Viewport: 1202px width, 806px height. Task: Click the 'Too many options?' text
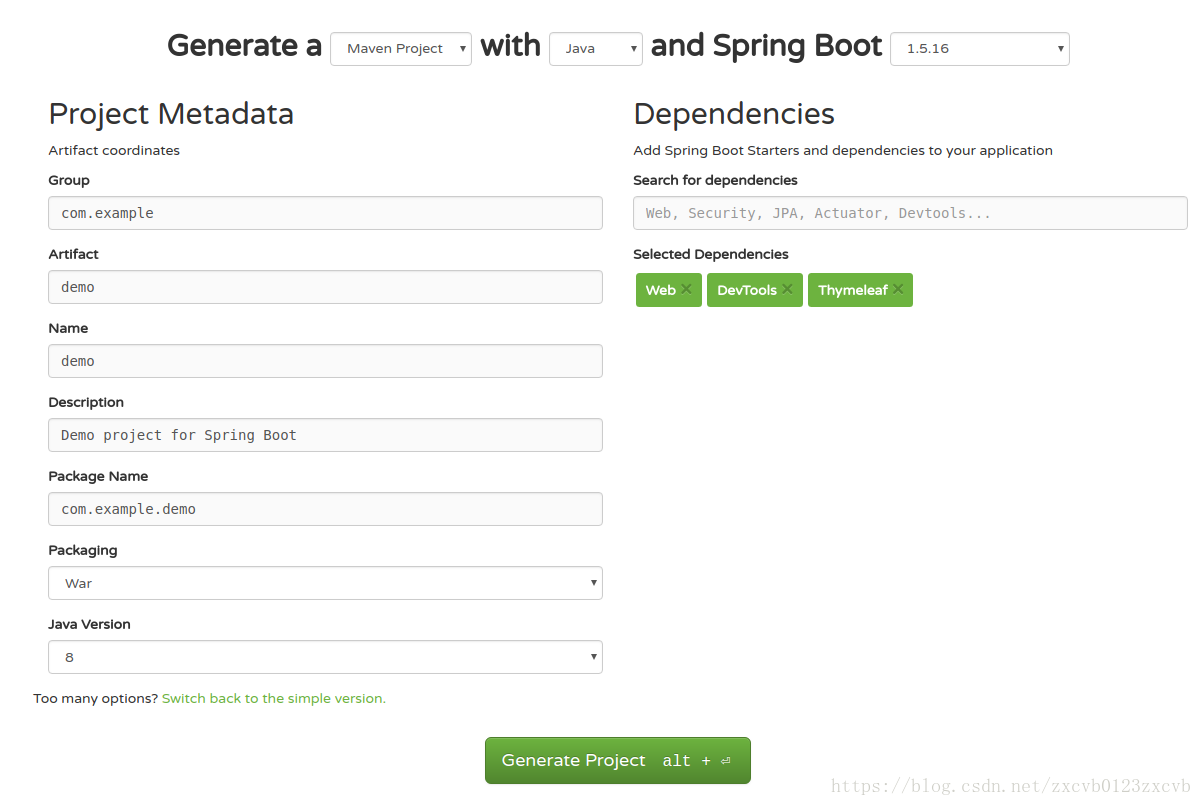tap(96, 699)
